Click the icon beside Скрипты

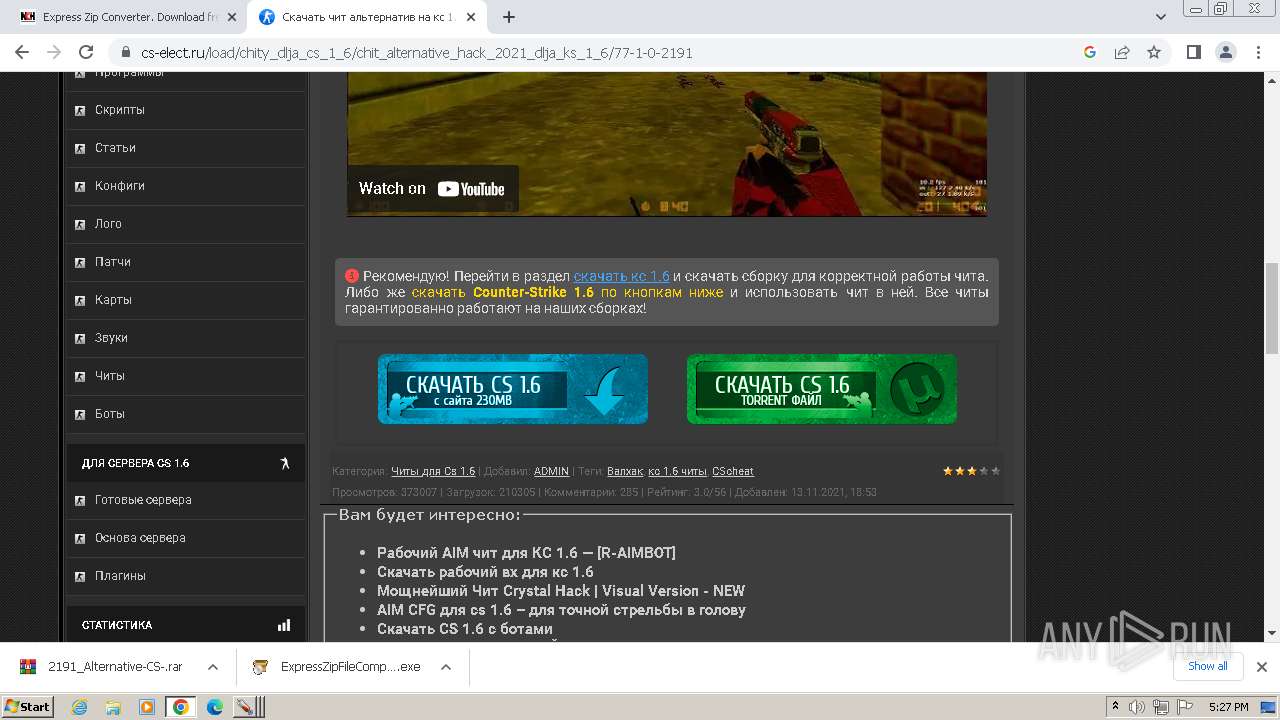[80, 110]
